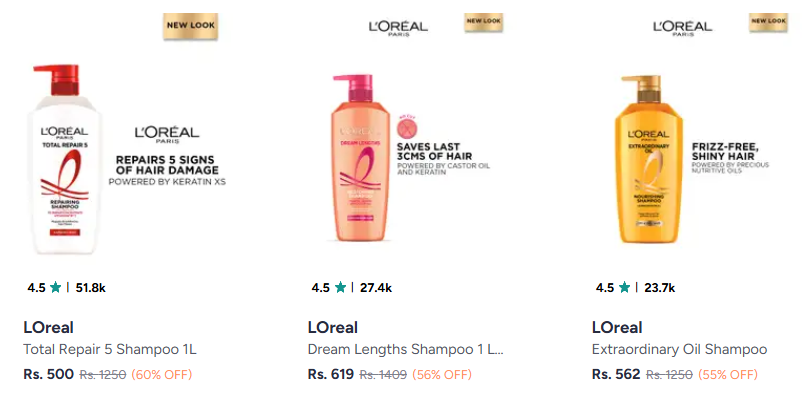
Task: Click New Look badge on first product
Action: click(x=190, y=26)
